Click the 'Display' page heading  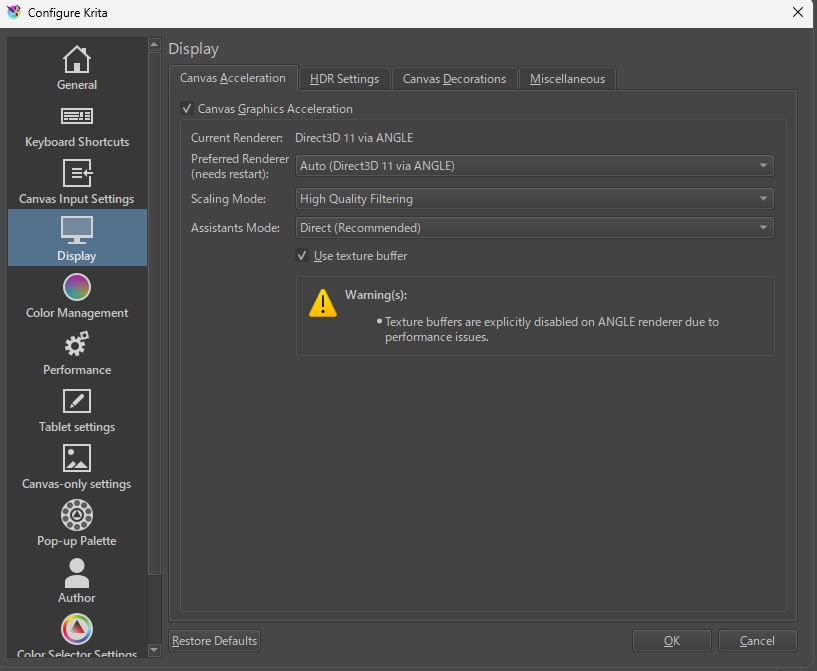(193, 49)
